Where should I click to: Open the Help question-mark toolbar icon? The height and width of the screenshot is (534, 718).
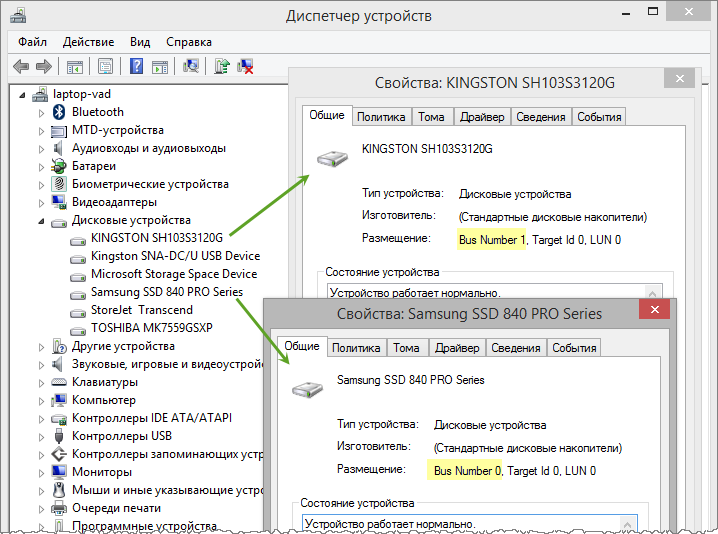(x=136, y=66)
